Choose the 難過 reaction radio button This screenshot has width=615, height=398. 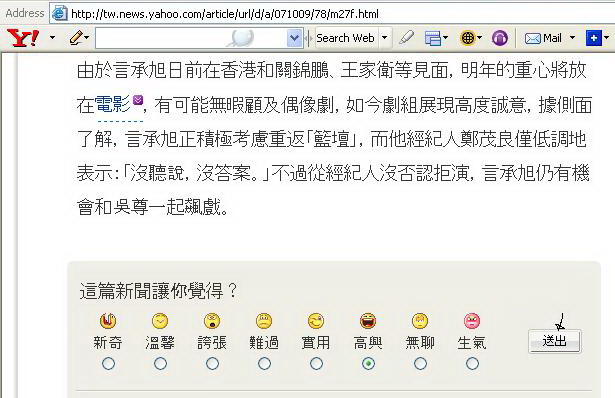tap(264, 363)
